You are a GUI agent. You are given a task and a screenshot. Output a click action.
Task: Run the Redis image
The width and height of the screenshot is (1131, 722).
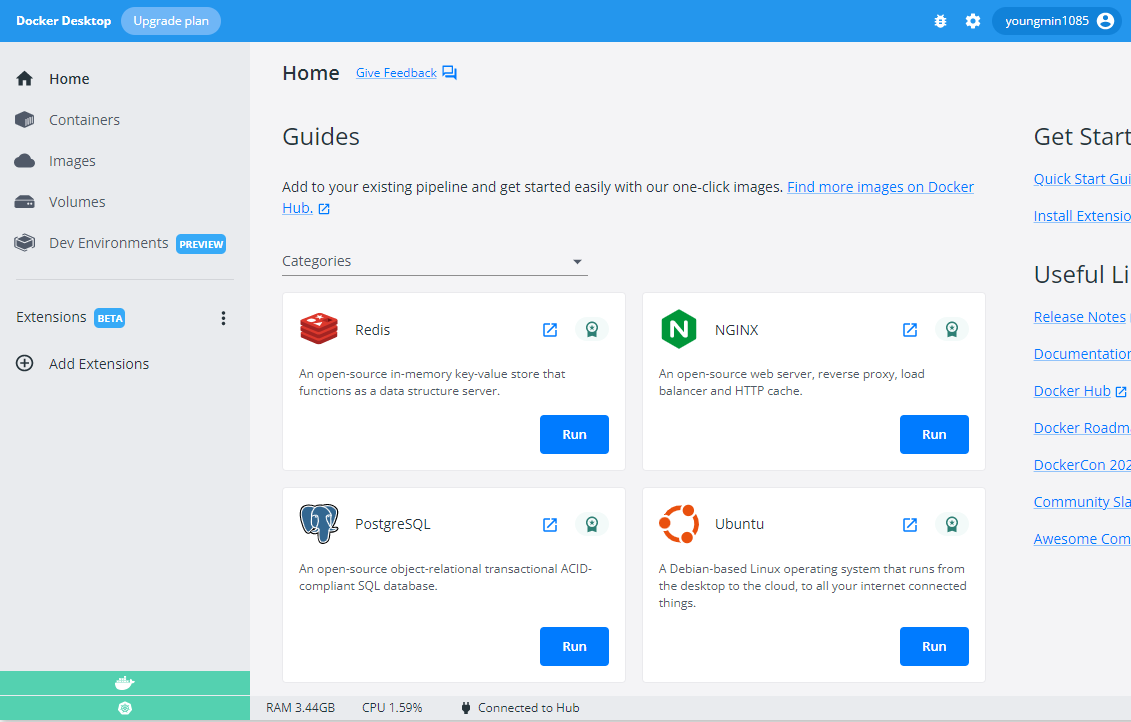(x=574, y=434)
